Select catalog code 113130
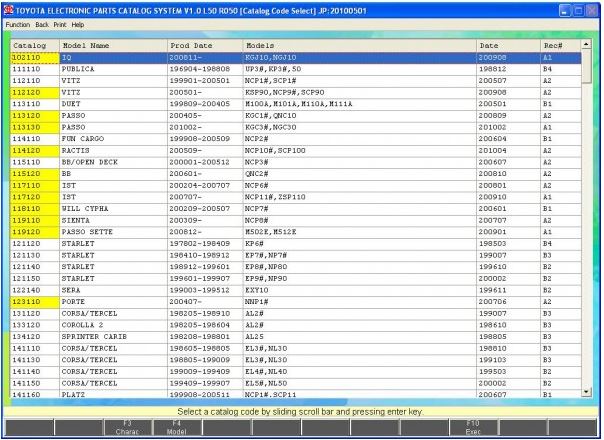The width and height of the screenshot is (604, 440). (x=35, y=127)
